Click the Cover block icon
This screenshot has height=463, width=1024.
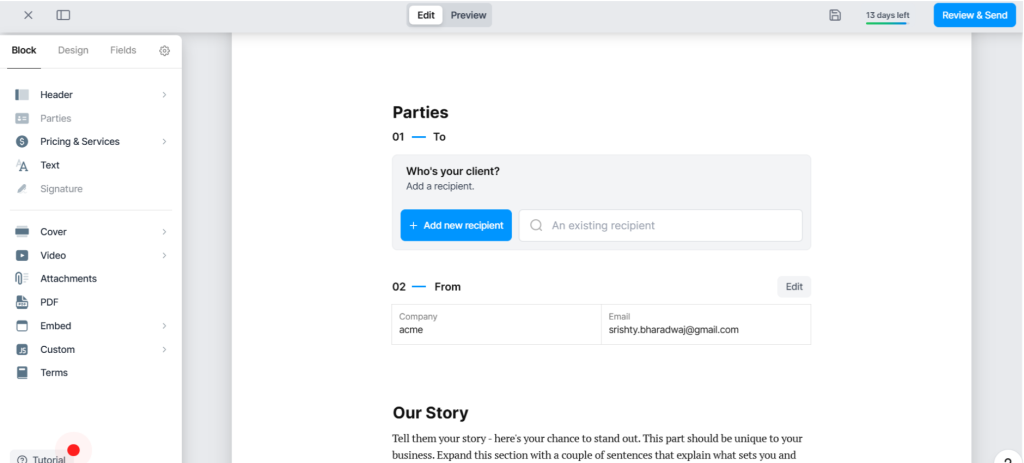(x=22, y=232)
